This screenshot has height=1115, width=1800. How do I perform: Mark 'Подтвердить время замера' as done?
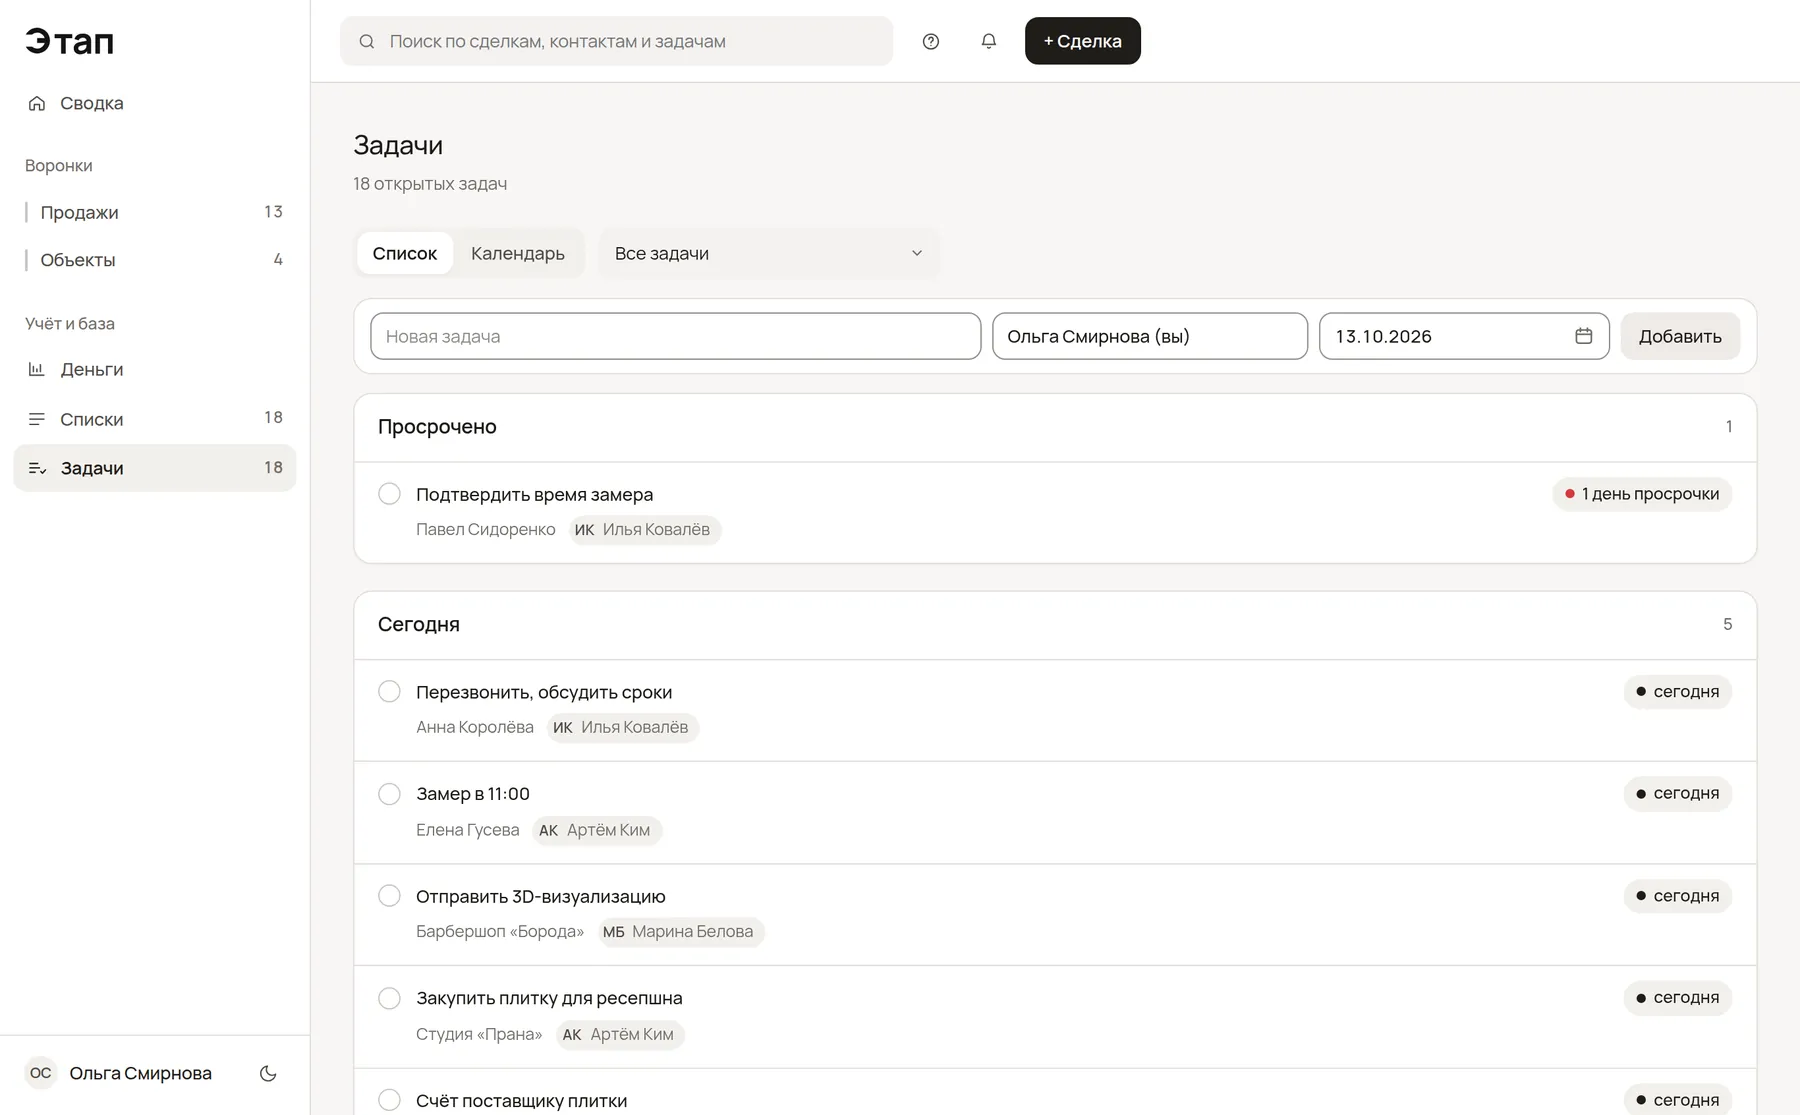tap(390, 494)
